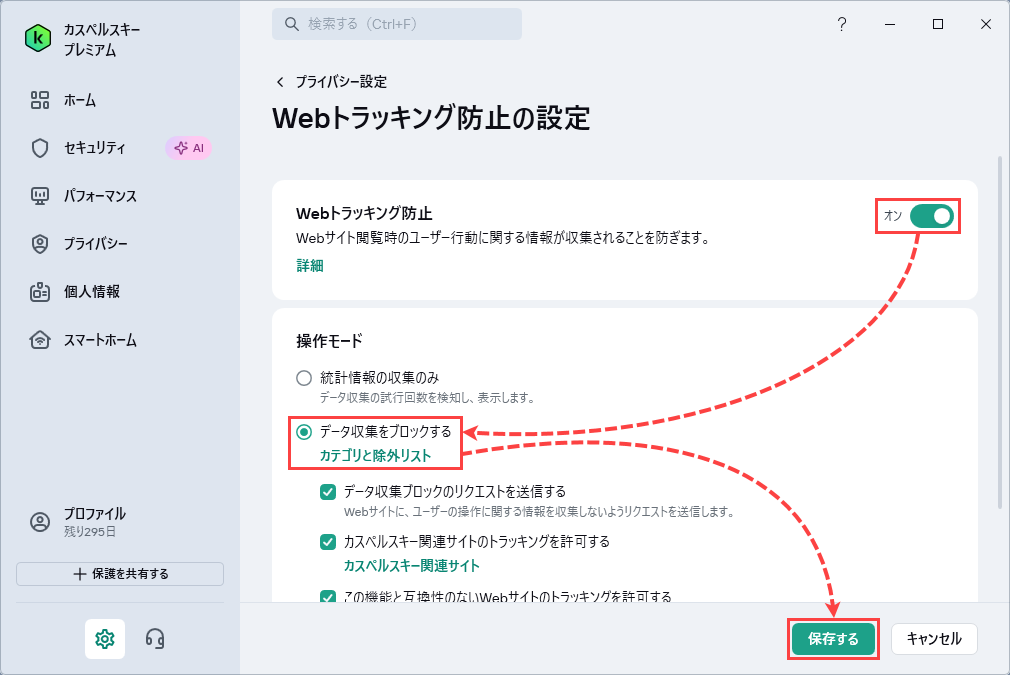This screenshot has width=1010, height=675.
Task: Open the 詳細 link
Action: click(x=310, y=265)
